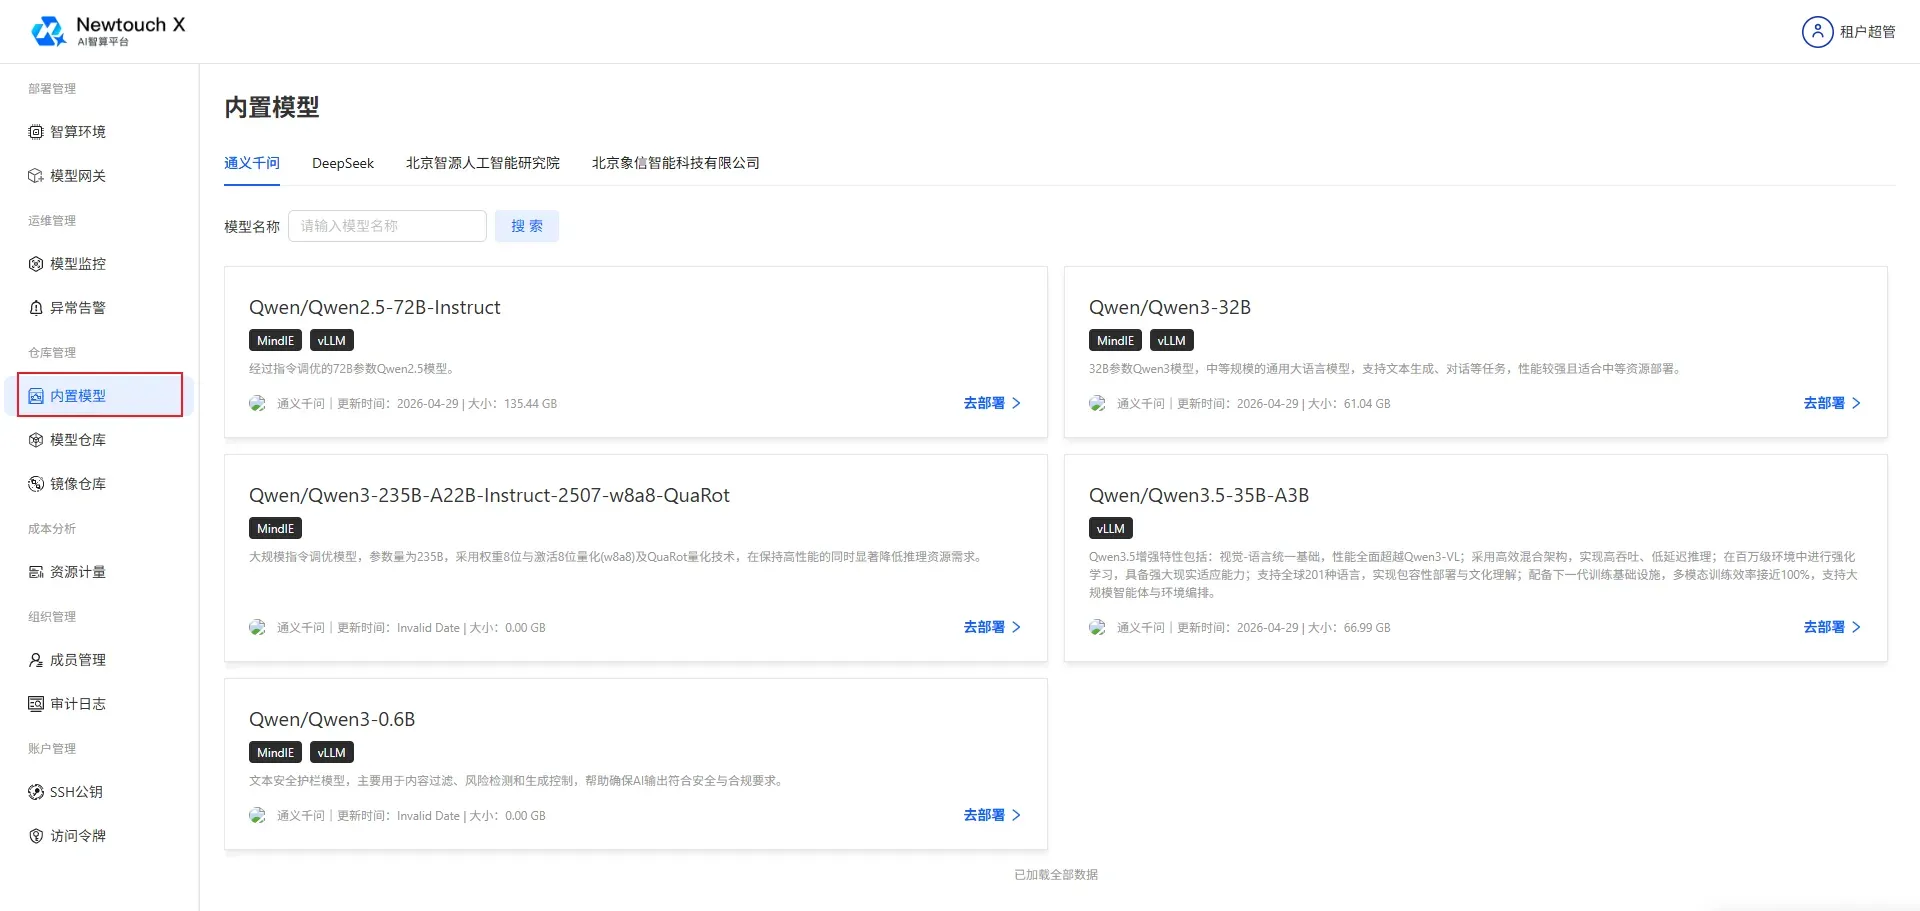Click the vLLM tag on Qwen3-0.6B card
The height and width of the screenshot is (911, 1920).
coord(331,752)
